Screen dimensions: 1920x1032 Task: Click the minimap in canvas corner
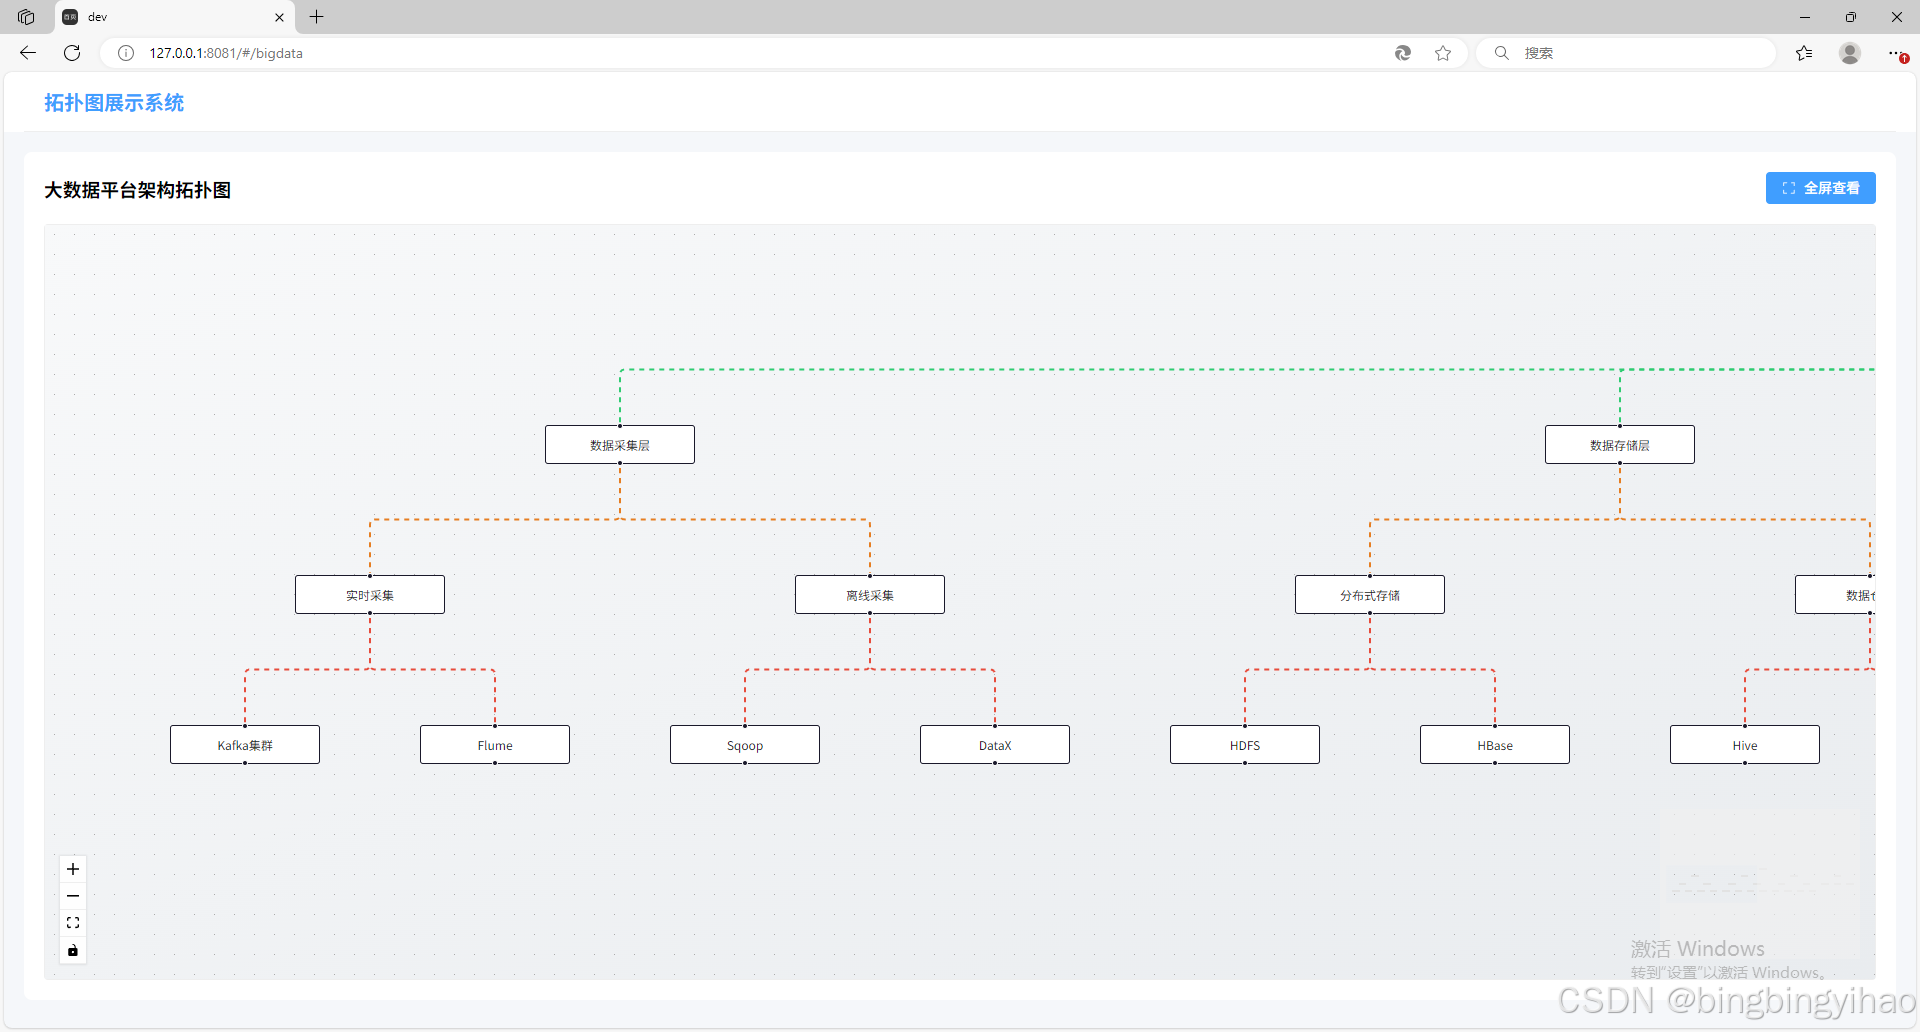[1760, 885]
